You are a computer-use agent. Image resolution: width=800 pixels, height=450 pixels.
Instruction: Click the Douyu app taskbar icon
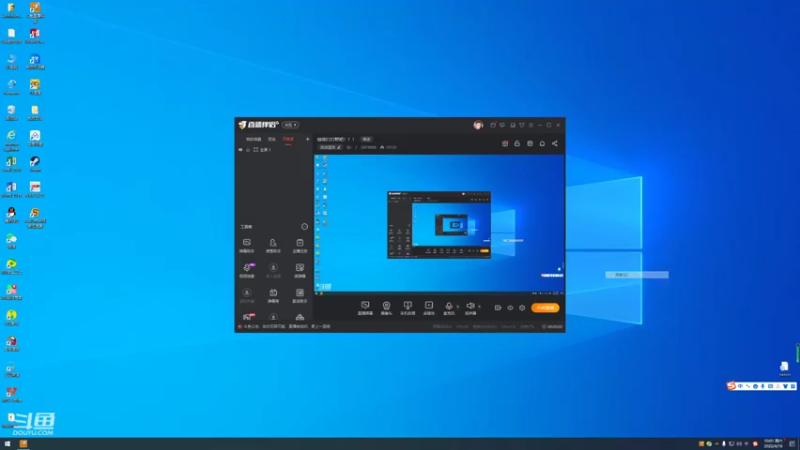[23, 444]
